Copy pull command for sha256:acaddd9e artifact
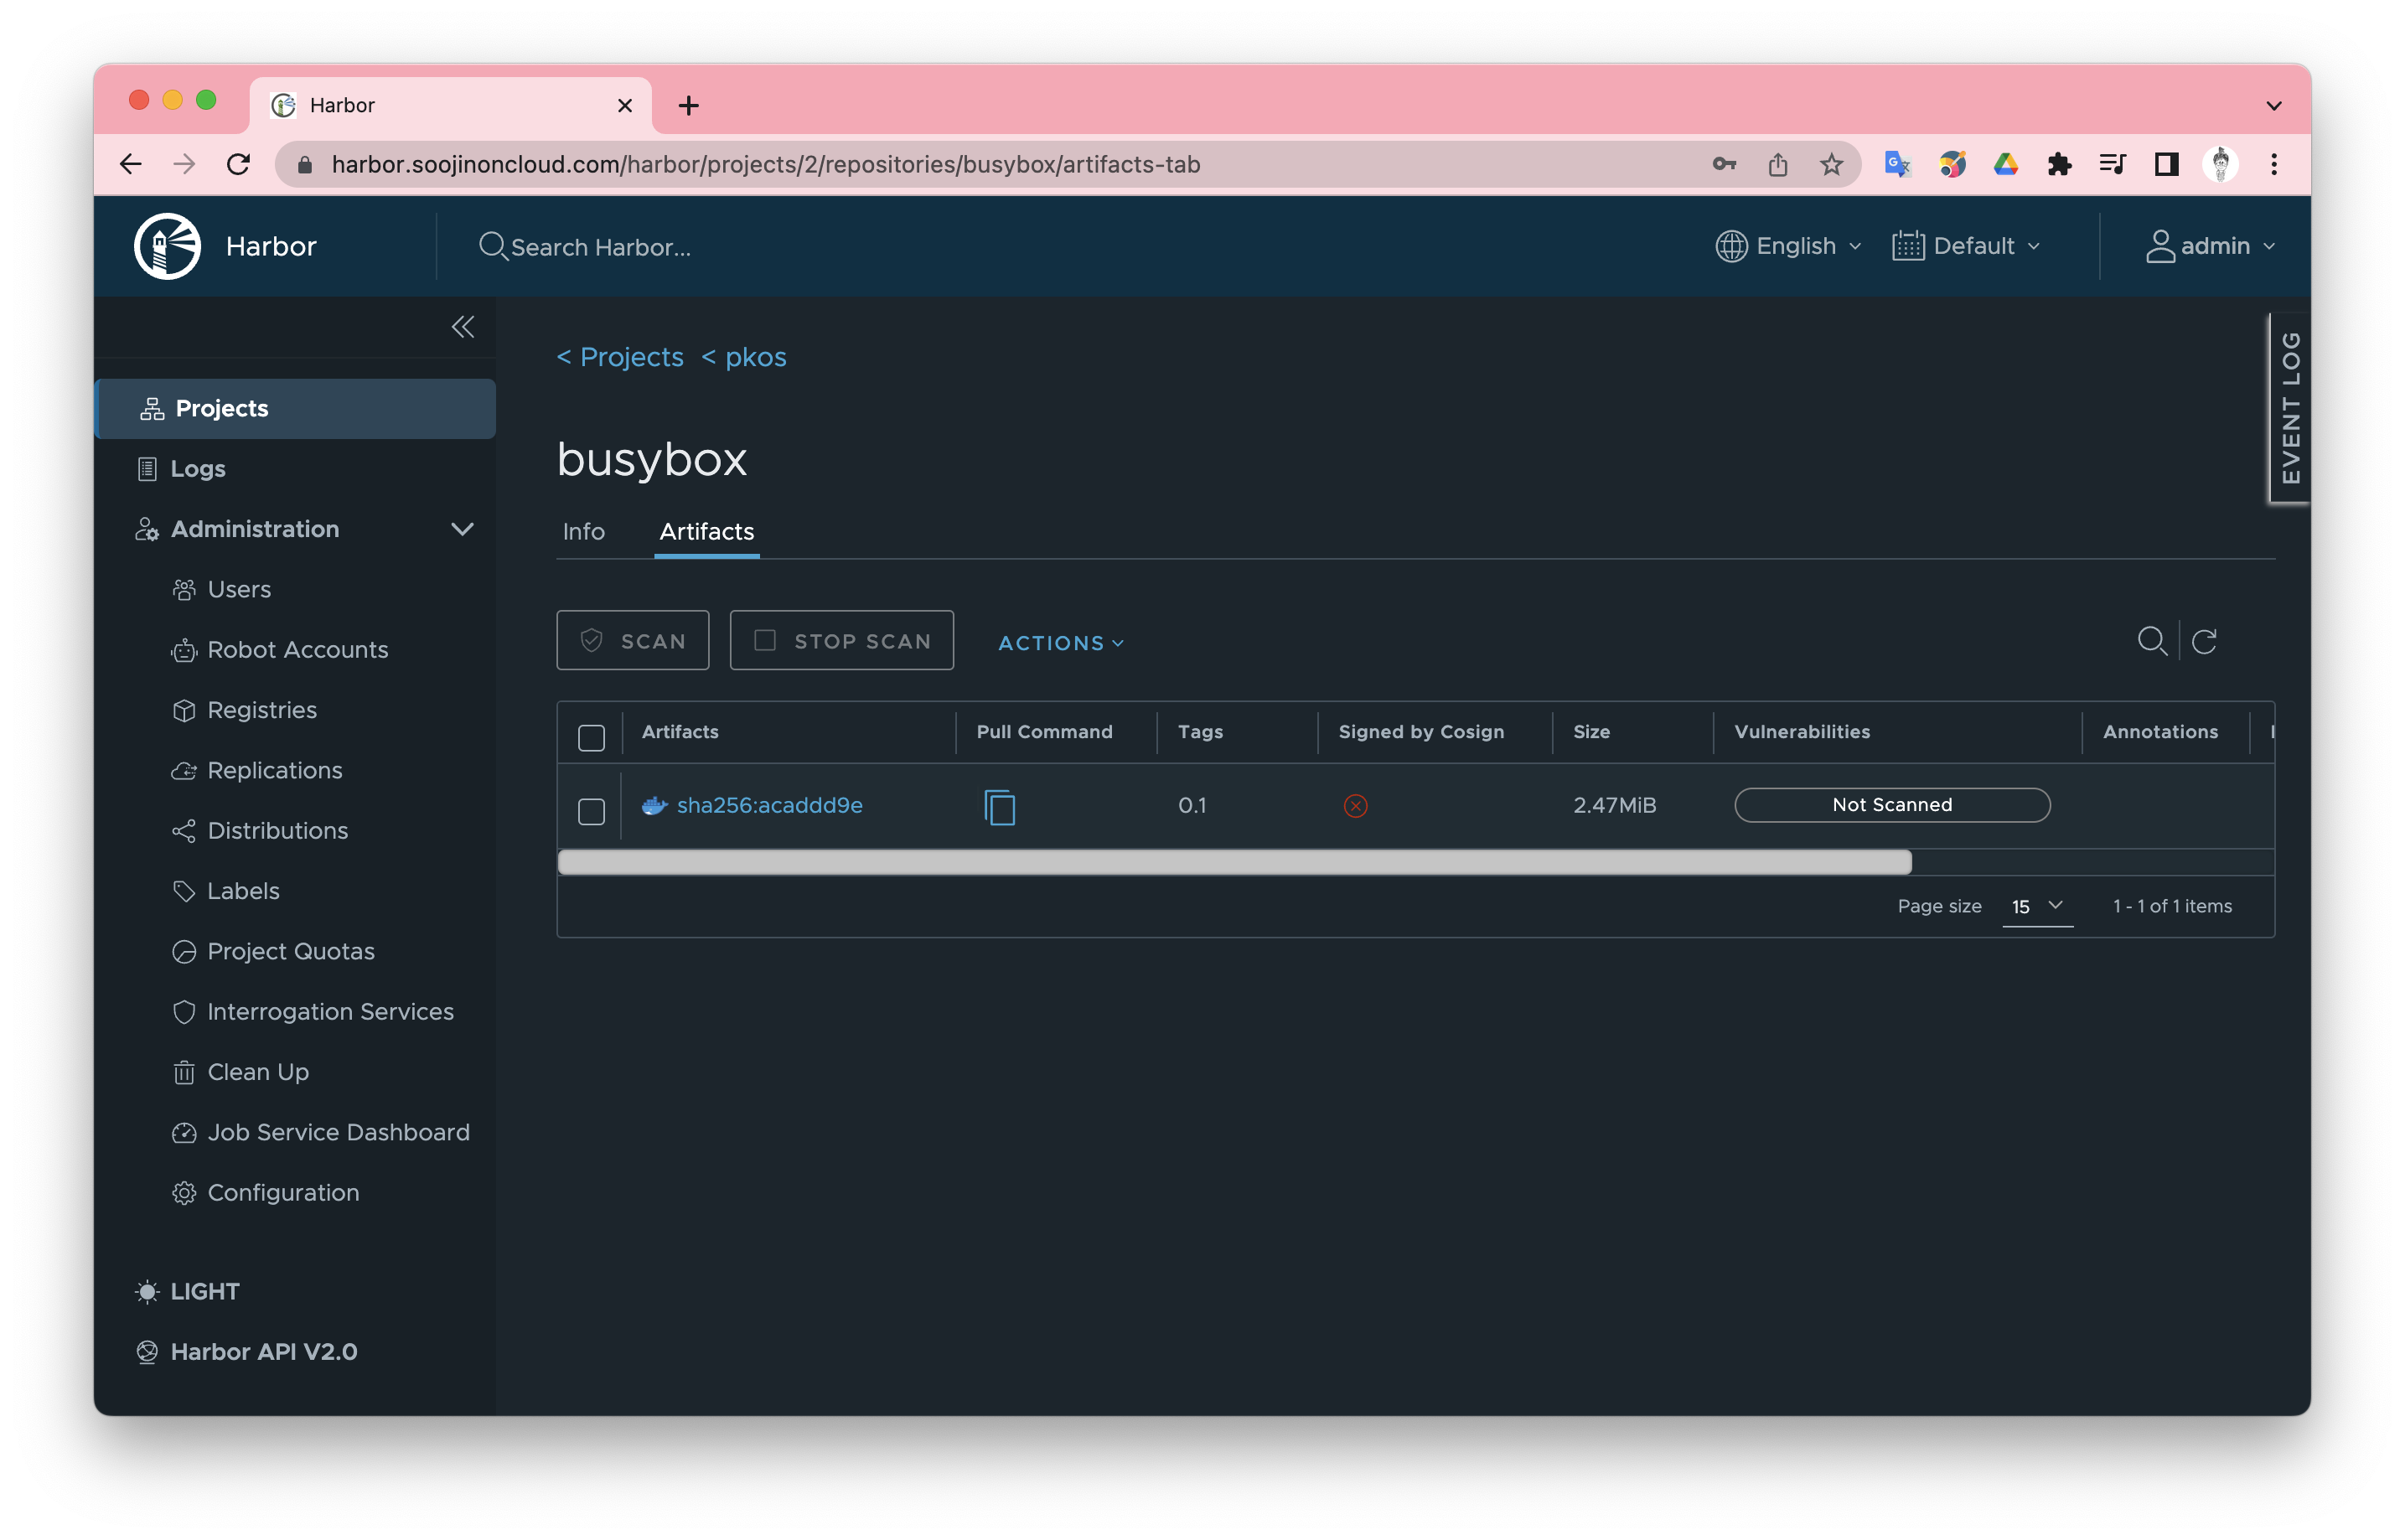 999,807
